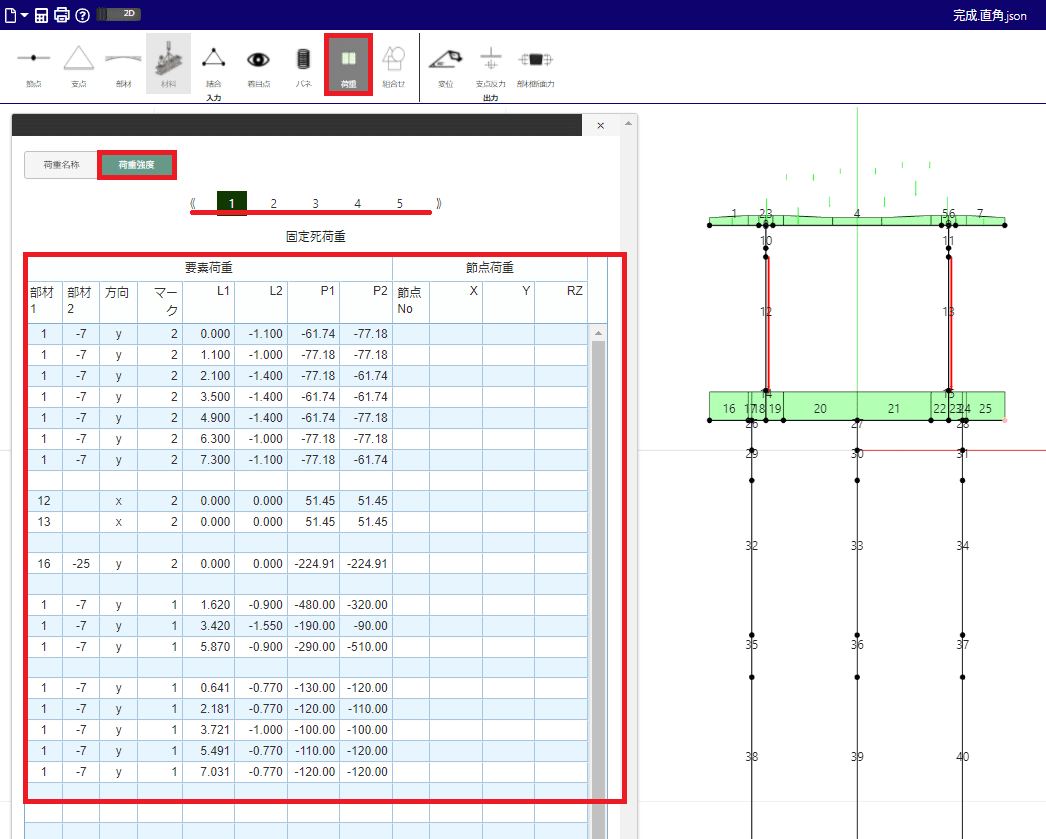The height and width of the screenshot is (839, 1046).
Task: Select the P1 cell showing -224.91
Action: pos(314,564)
